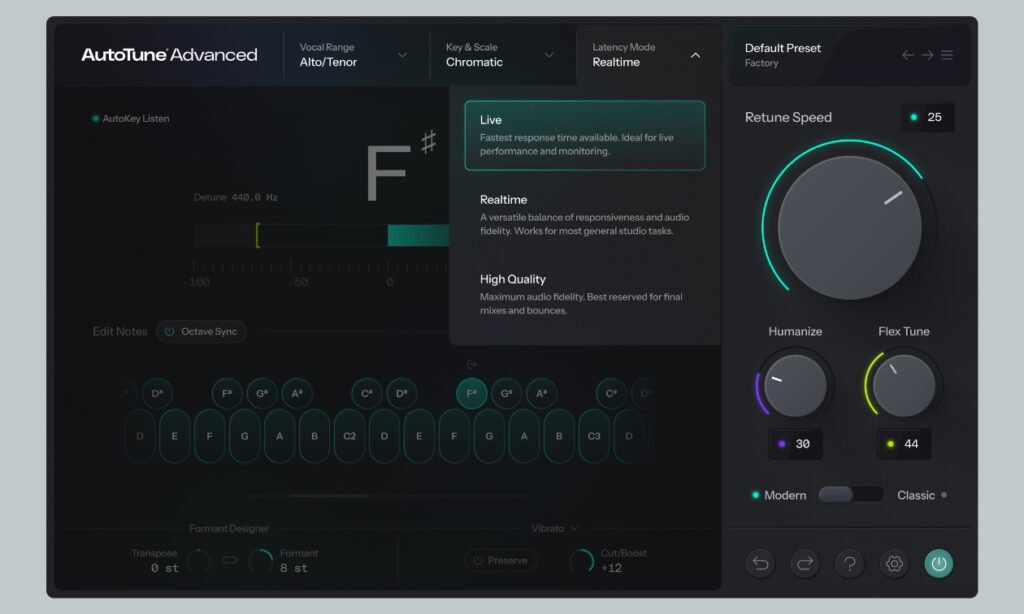
Task: Click the Transpose 0 st value
Action: tap(165, 568)
